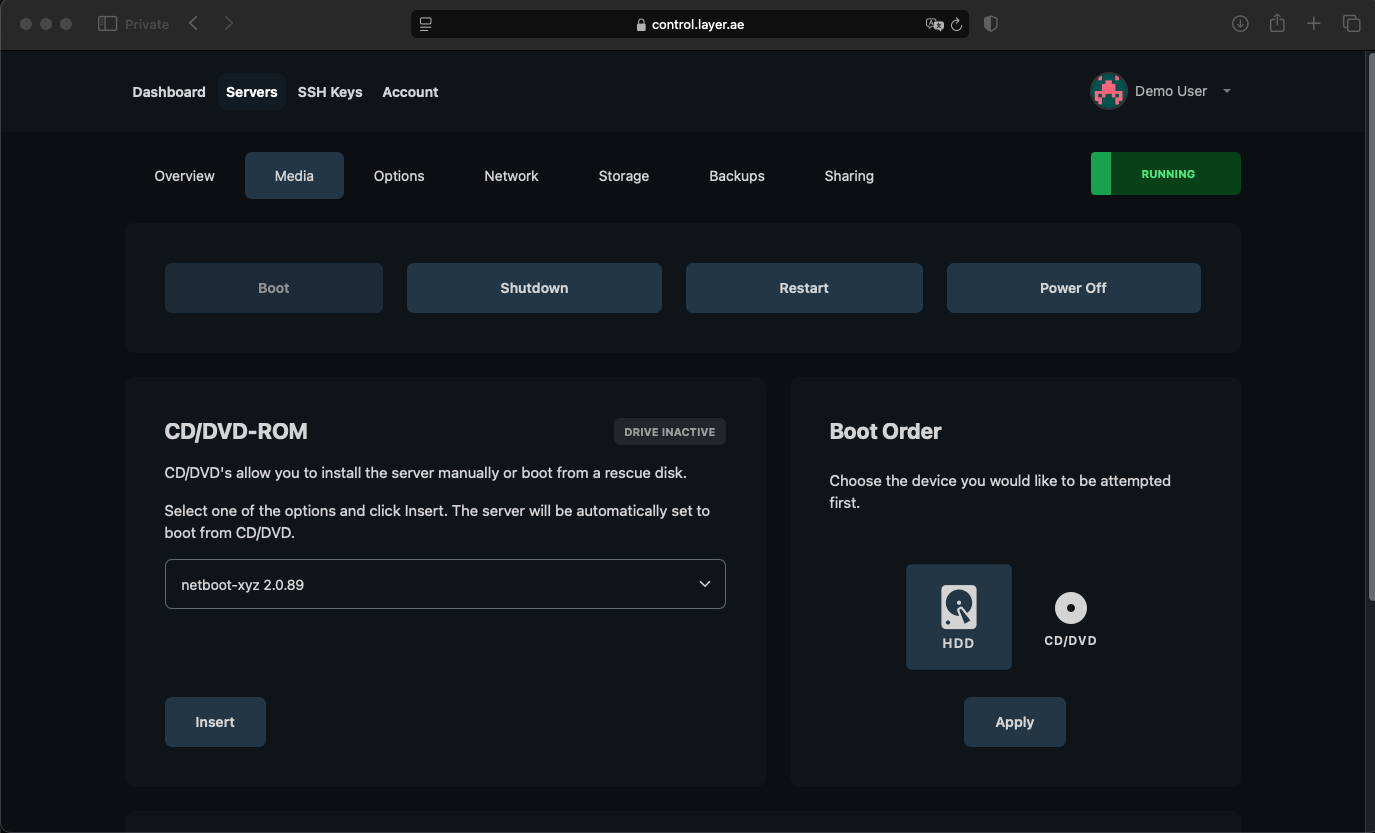The height and width of the screenshot is (833, 1375).
Task: Select the HDD boot device icon
Action: [x=958, y=617]
